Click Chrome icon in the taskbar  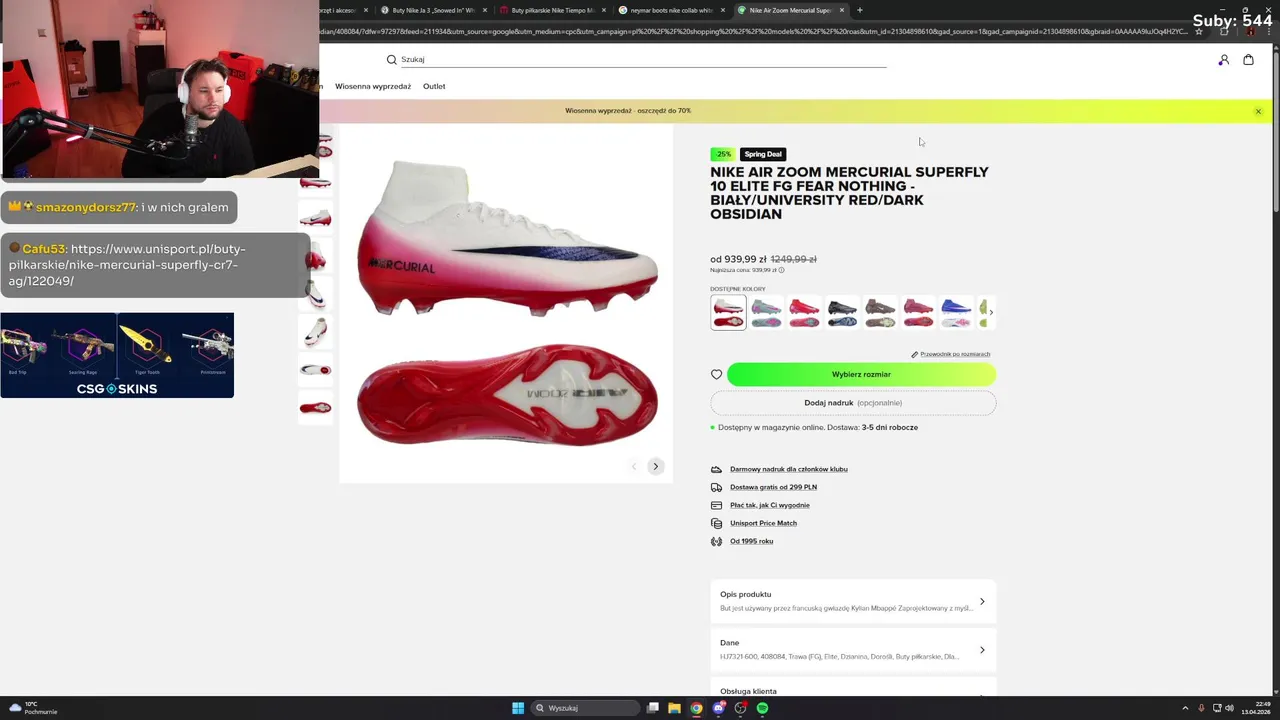696,708
